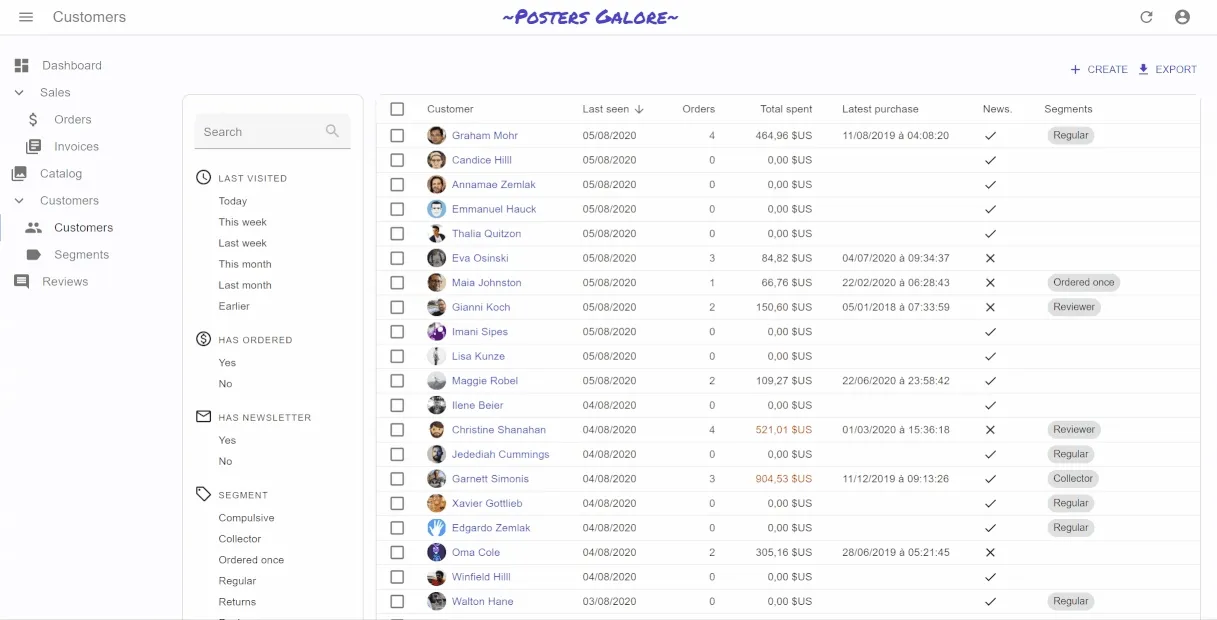Viewport: 1217px width, 620px height.
Task: Toggle the Last seen sort arrow
Action: 638,109
